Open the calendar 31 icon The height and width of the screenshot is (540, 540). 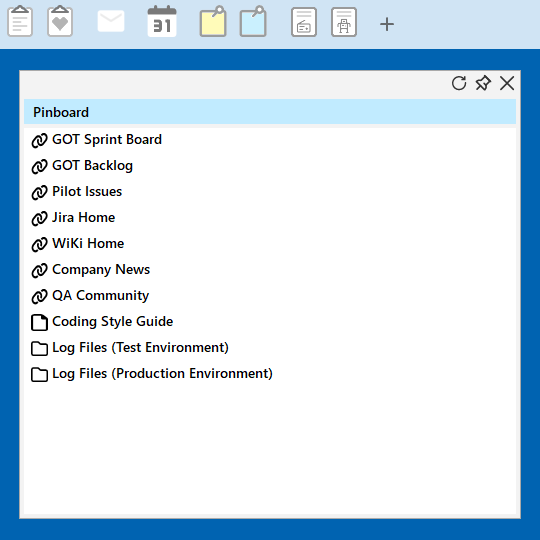[162, 21]
